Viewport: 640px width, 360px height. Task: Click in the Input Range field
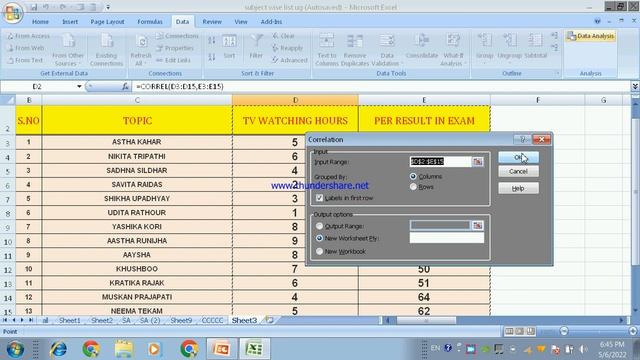click(x=440, y=162)
